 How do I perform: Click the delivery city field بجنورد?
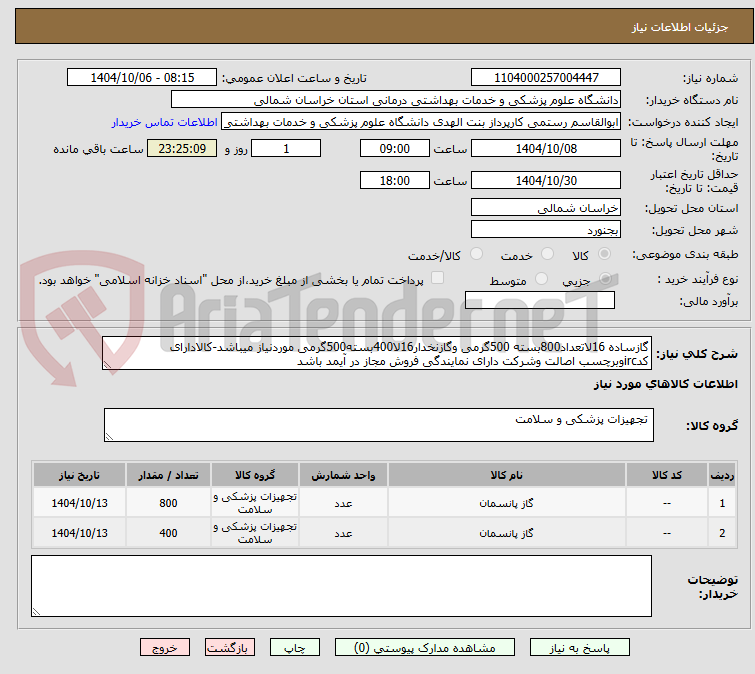point(546,230)
